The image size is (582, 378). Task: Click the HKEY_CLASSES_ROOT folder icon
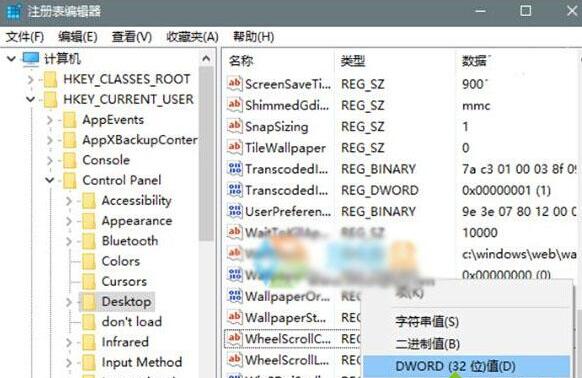(x=50, y=79)
